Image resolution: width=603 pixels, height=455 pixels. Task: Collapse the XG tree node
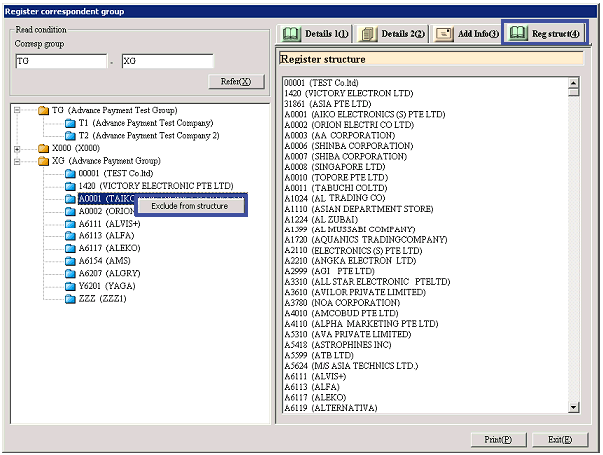click(17, 161)
